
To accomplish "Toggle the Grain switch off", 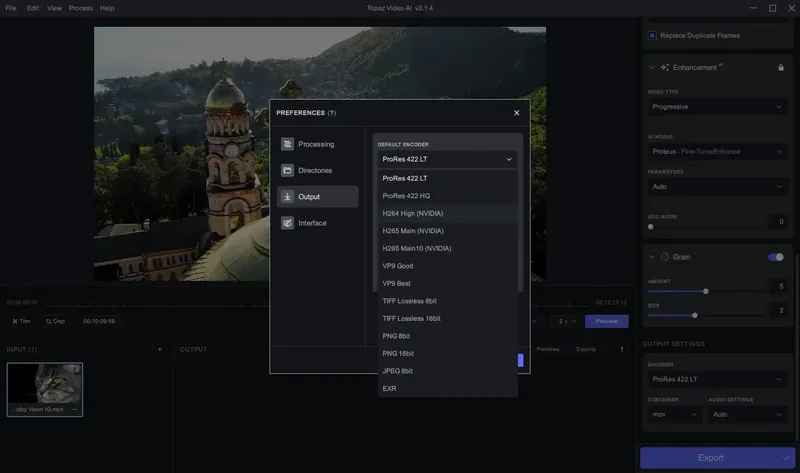I will (x=776, y=257).
